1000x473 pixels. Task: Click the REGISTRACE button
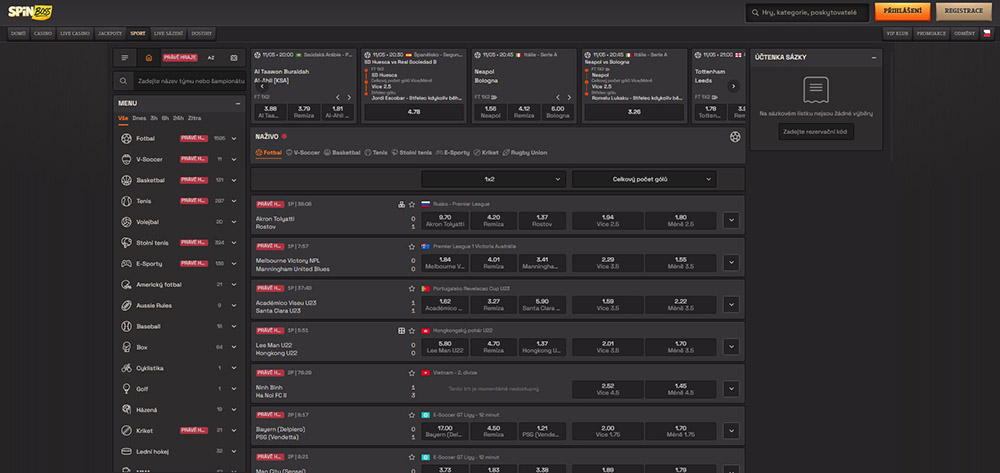click(964, 11)
